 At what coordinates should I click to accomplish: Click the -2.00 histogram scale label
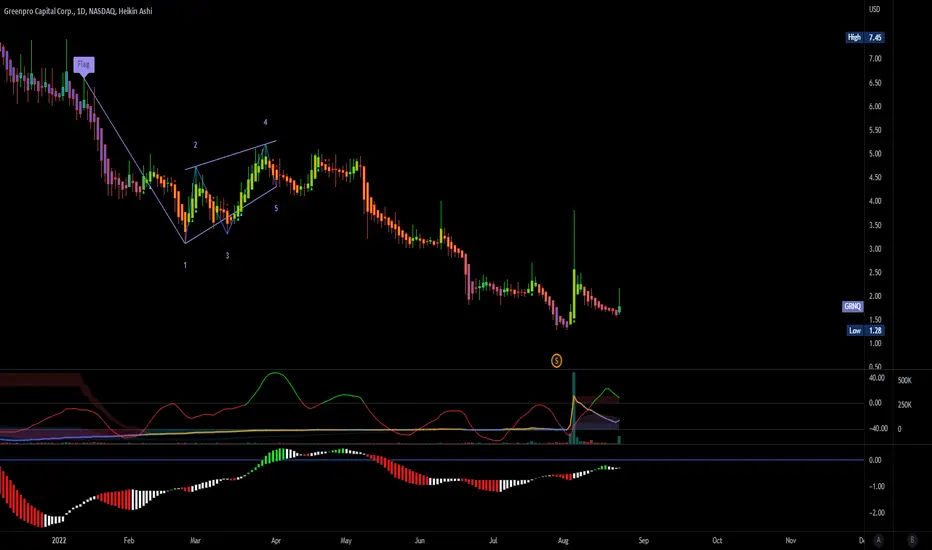point(876,513)
